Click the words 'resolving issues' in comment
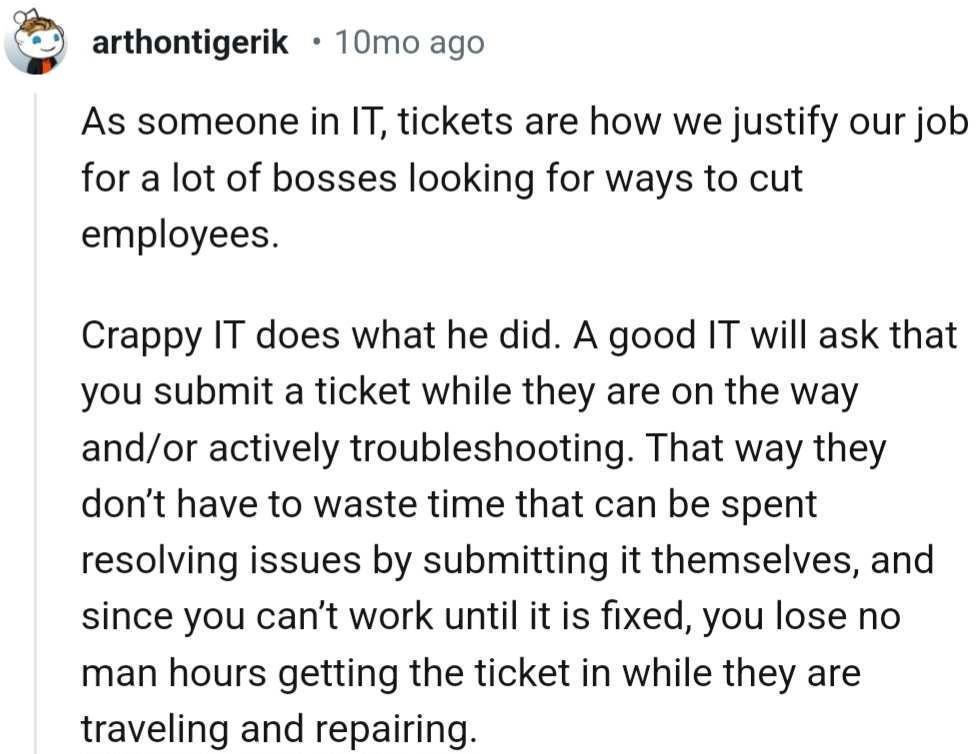979x754 pixels. pos(221,561)
